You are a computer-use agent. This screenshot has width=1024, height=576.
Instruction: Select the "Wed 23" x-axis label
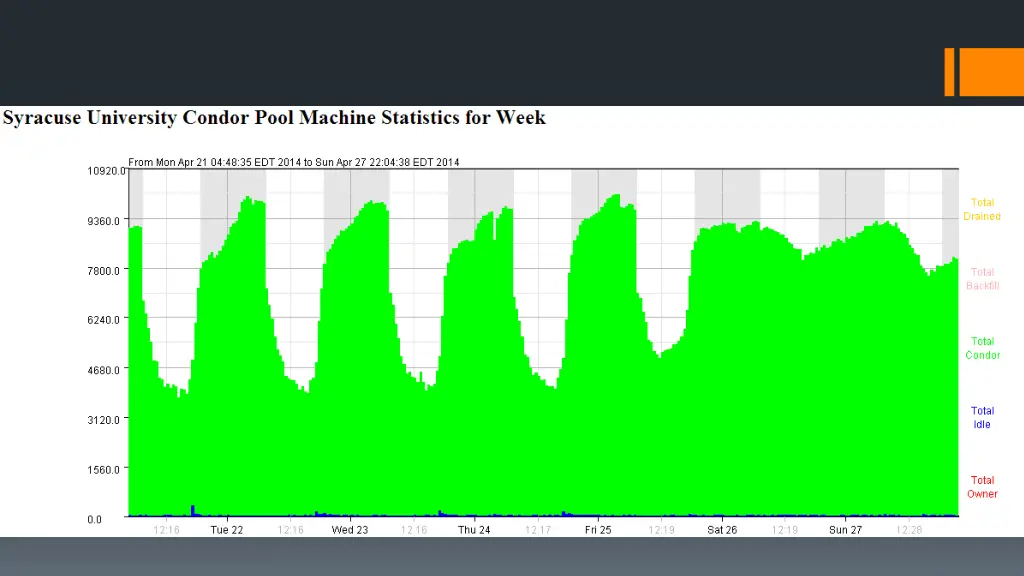[350, 530]
